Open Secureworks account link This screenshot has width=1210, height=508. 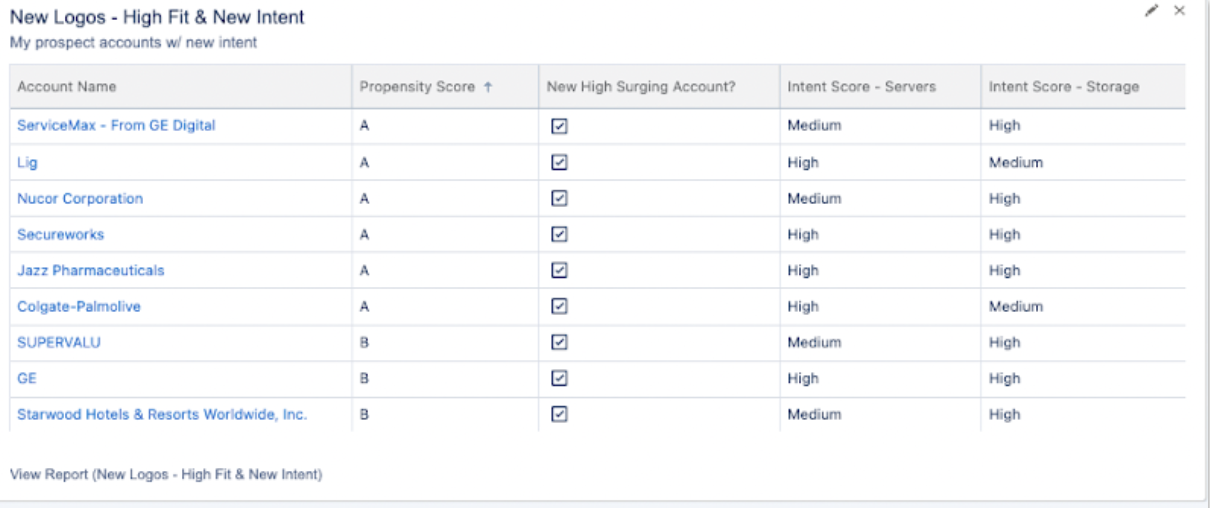[x=61, y=234]
